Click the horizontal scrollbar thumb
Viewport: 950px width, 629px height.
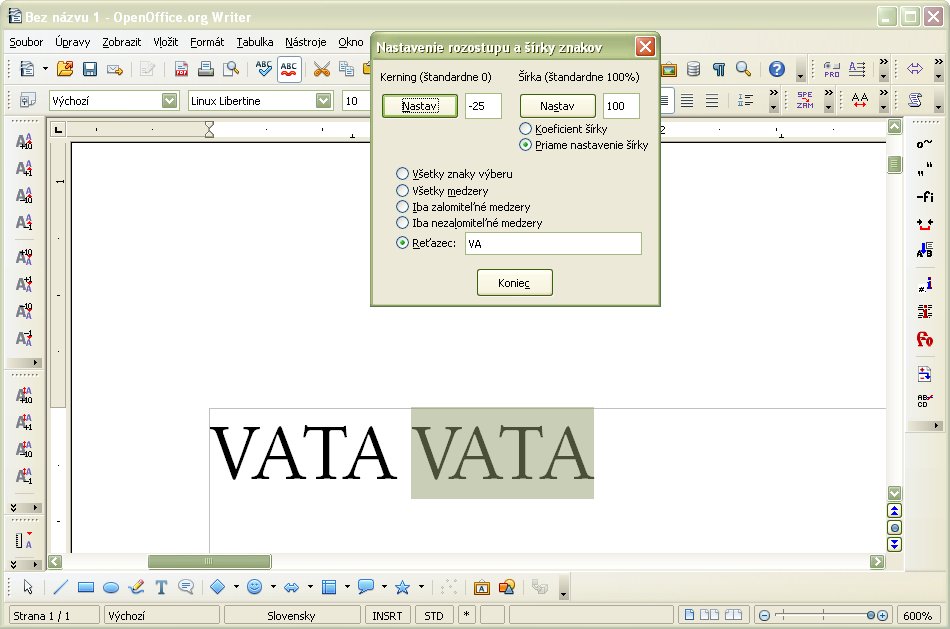coord(209,561)
